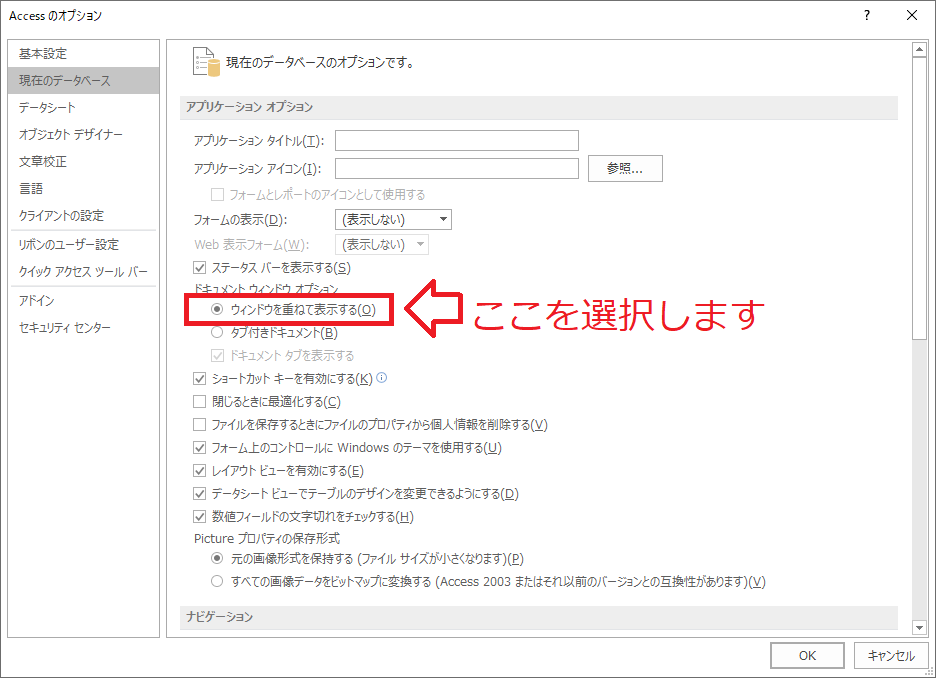Select クイック アクセス ツール バー category

tap(83, 272)
